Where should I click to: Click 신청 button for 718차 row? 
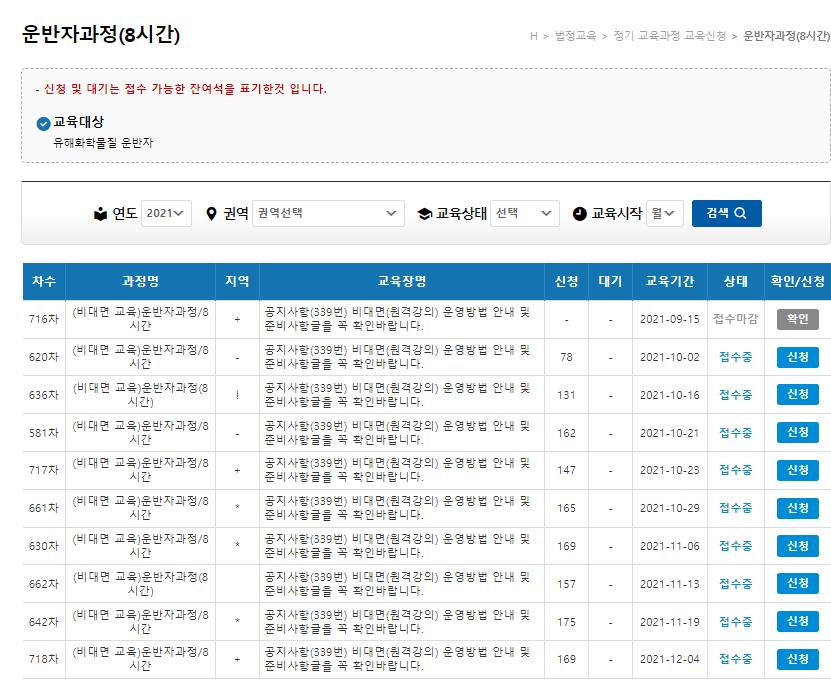pos(798,659)
